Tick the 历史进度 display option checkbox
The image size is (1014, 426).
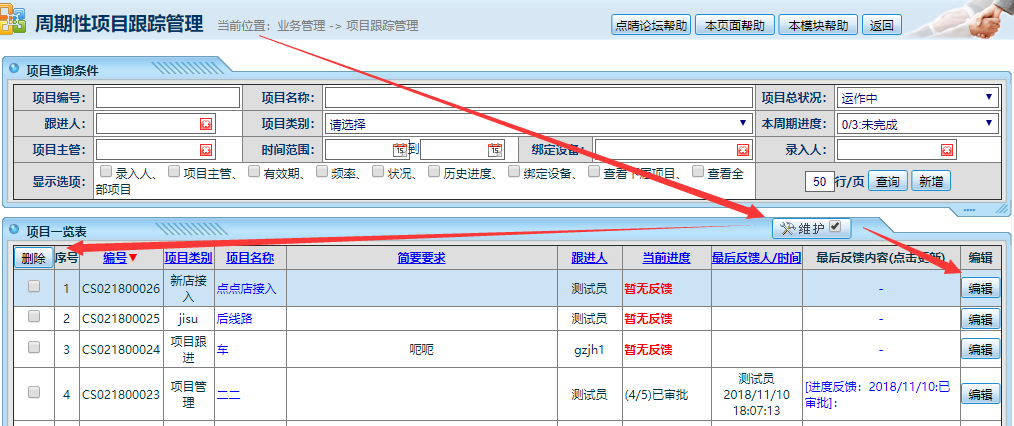click(x=435, y=171)
